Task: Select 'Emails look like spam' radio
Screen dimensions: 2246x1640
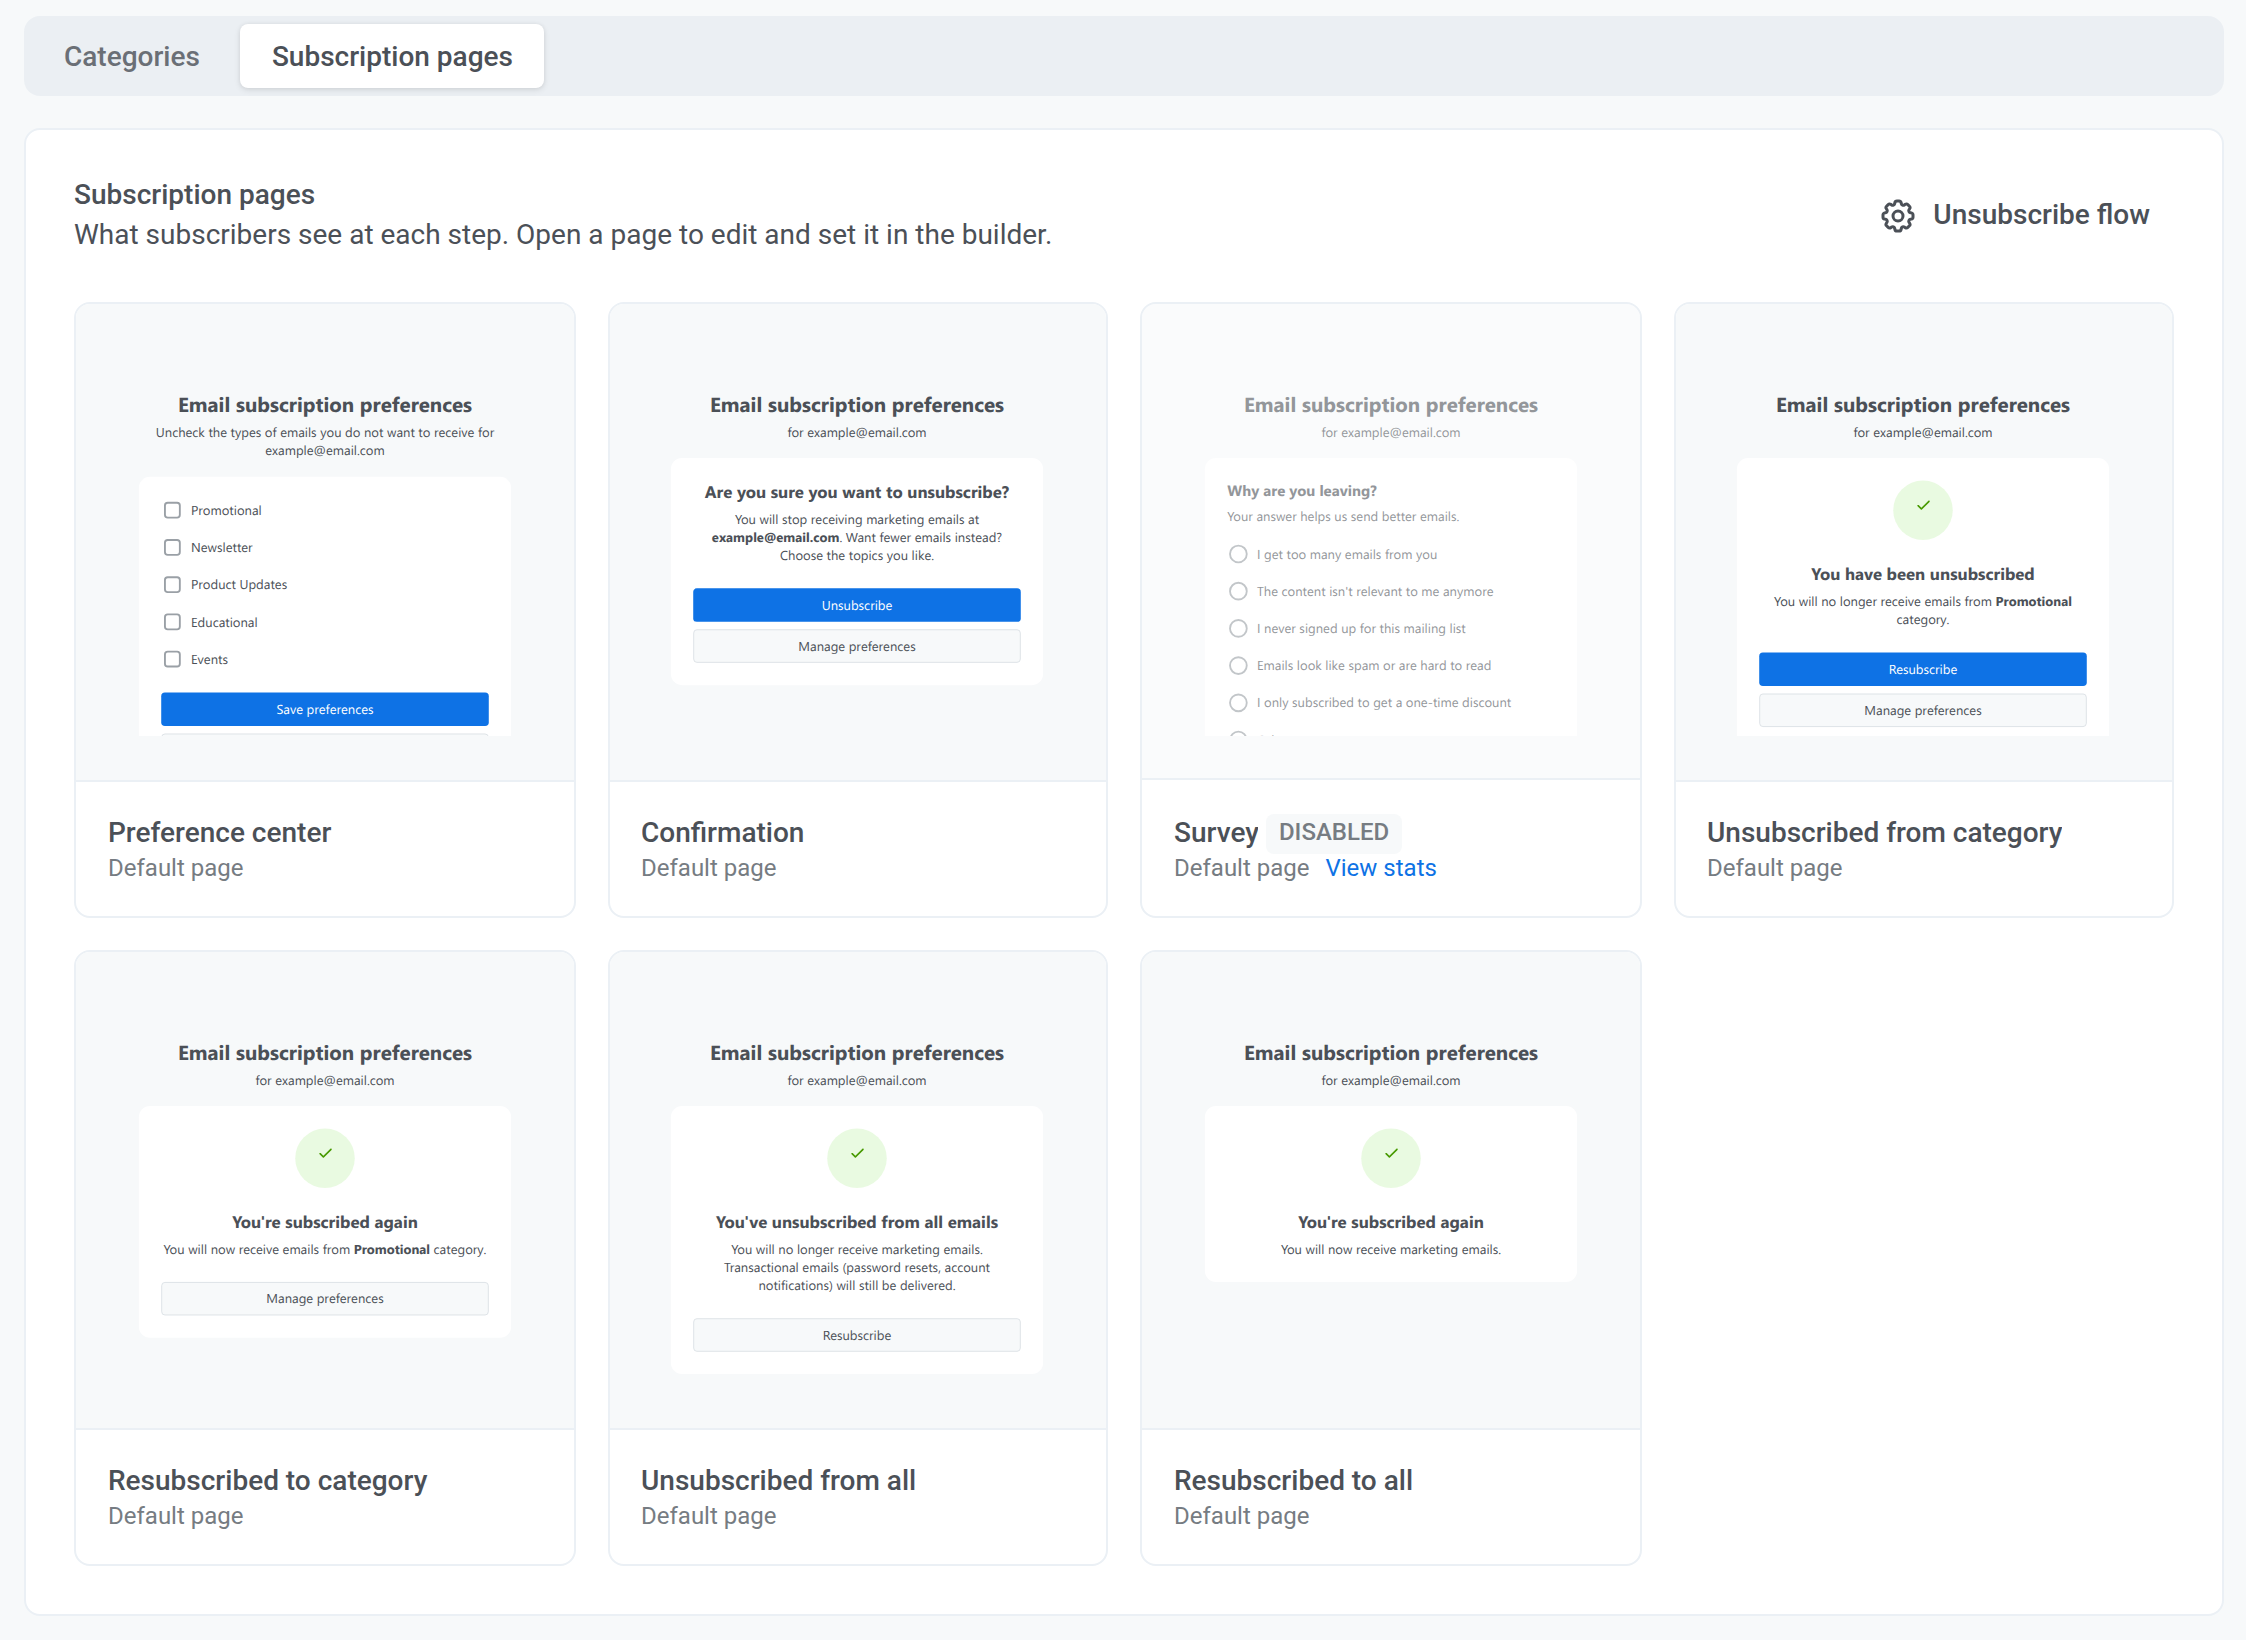Action: (1238, 665)
